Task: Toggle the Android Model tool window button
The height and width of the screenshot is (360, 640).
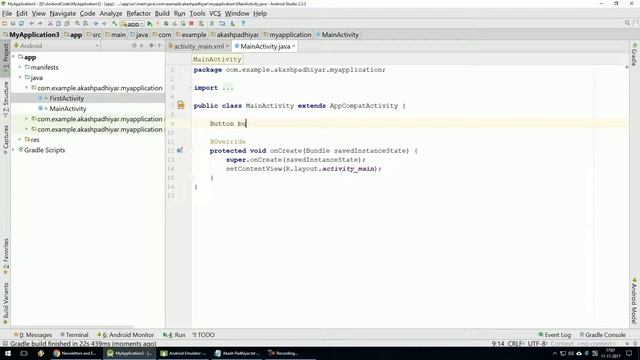Action: (x=634, y=301)
